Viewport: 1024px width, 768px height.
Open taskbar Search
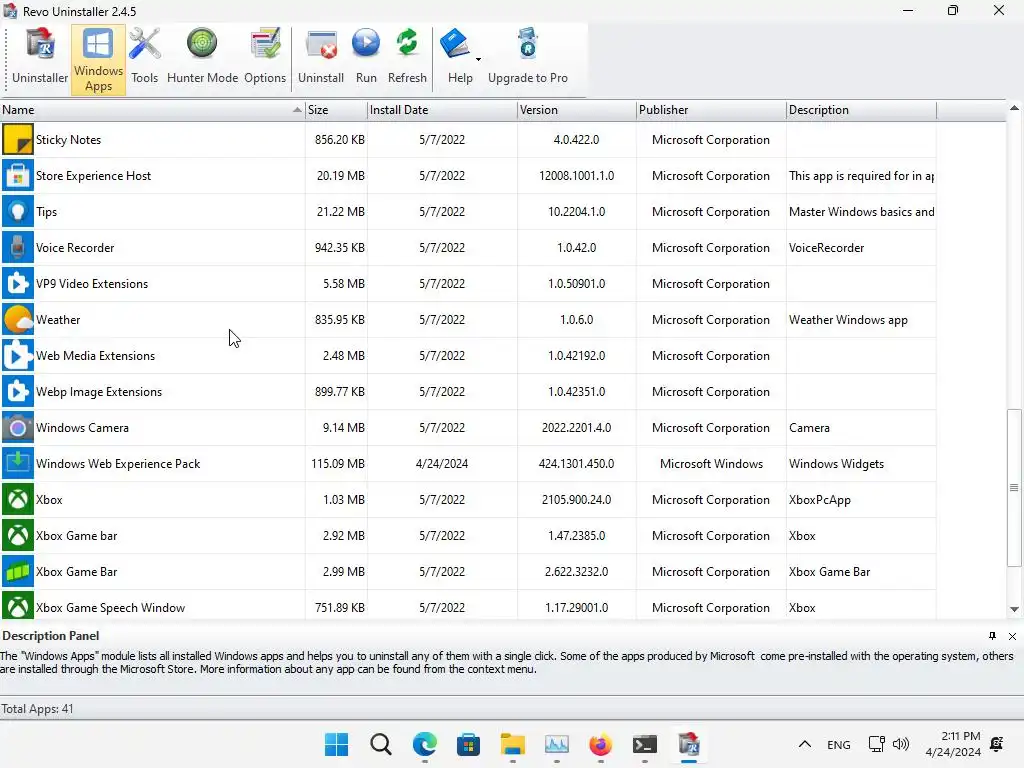(381, 744)
